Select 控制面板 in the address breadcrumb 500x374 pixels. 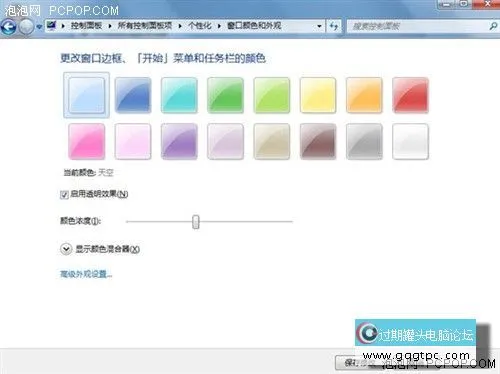(x=86, y=26)
